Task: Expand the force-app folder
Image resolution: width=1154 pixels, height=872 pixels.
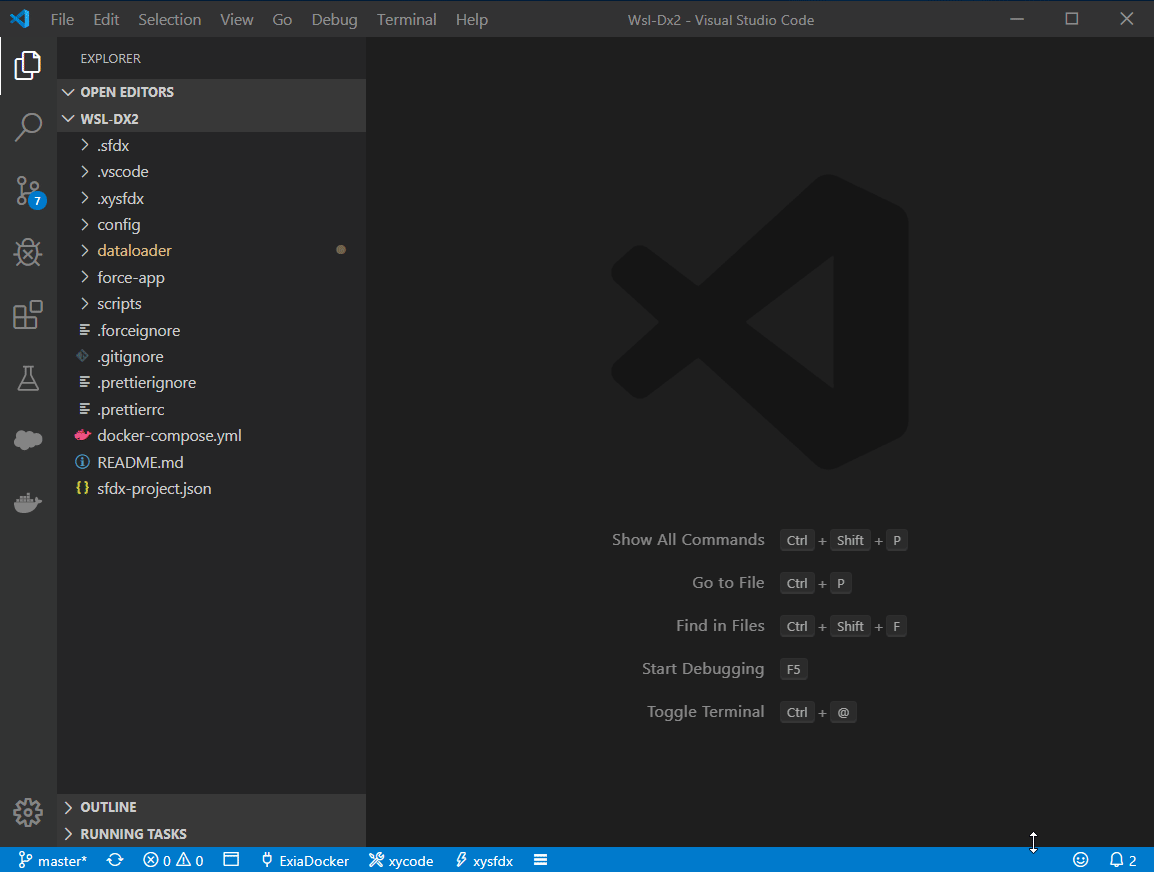Action: coord(211,277)
